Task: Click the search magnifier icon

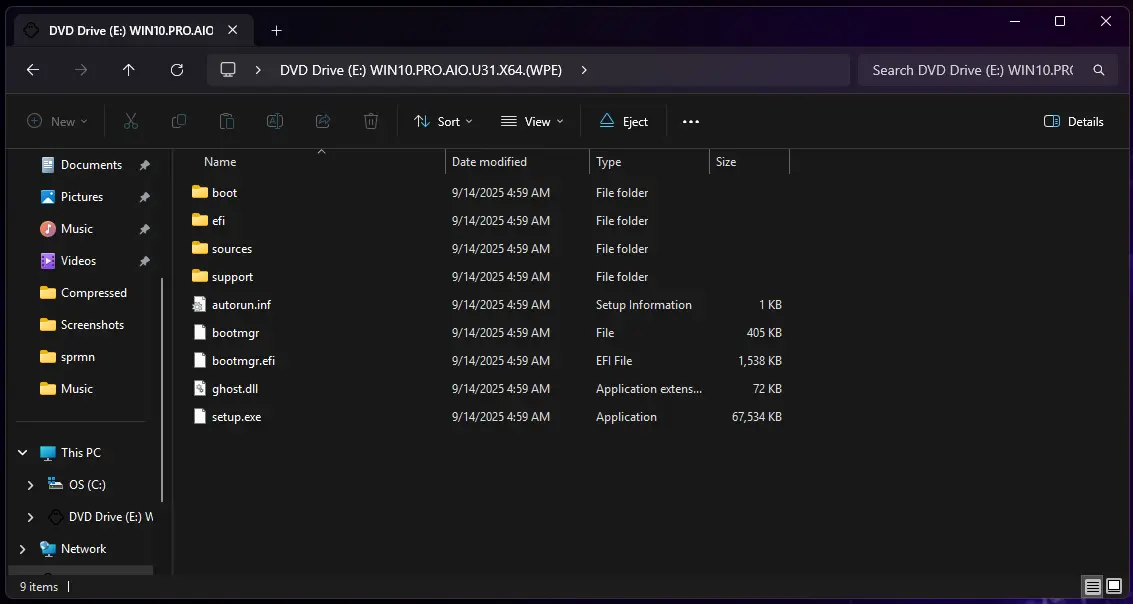Action: 1098,70
